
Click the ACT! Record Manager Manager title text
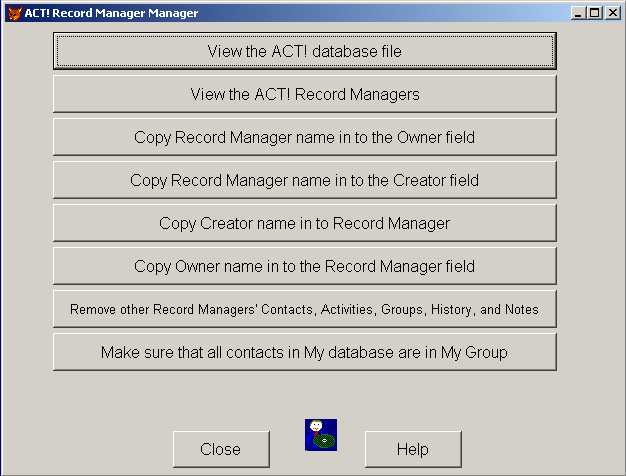tap(111, 13)
